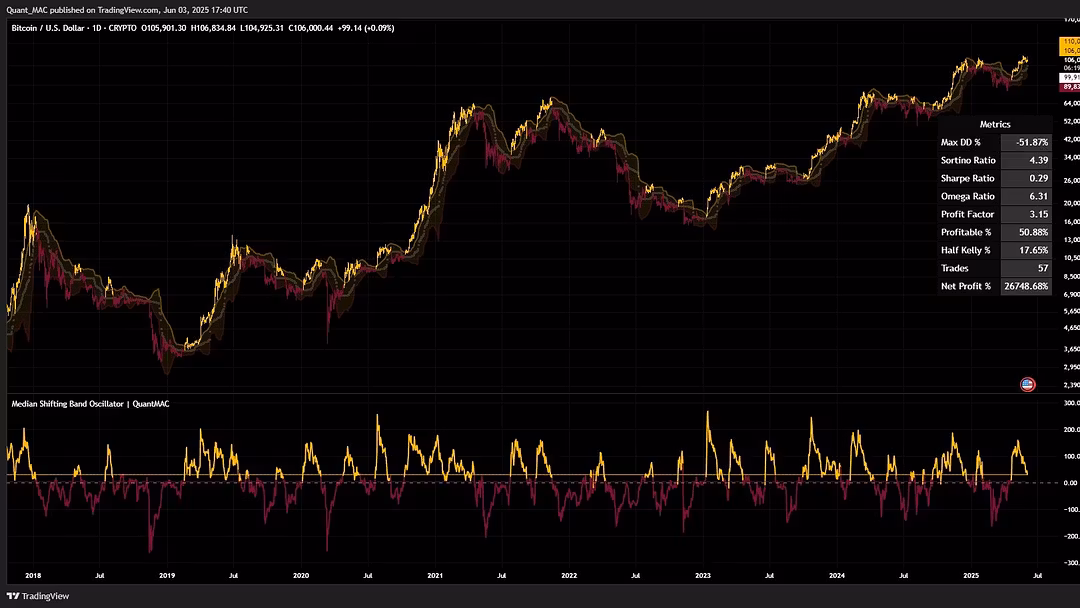Select the Metrics table header
Viewport: 1080px width, 608px height.
click(995, 125)
